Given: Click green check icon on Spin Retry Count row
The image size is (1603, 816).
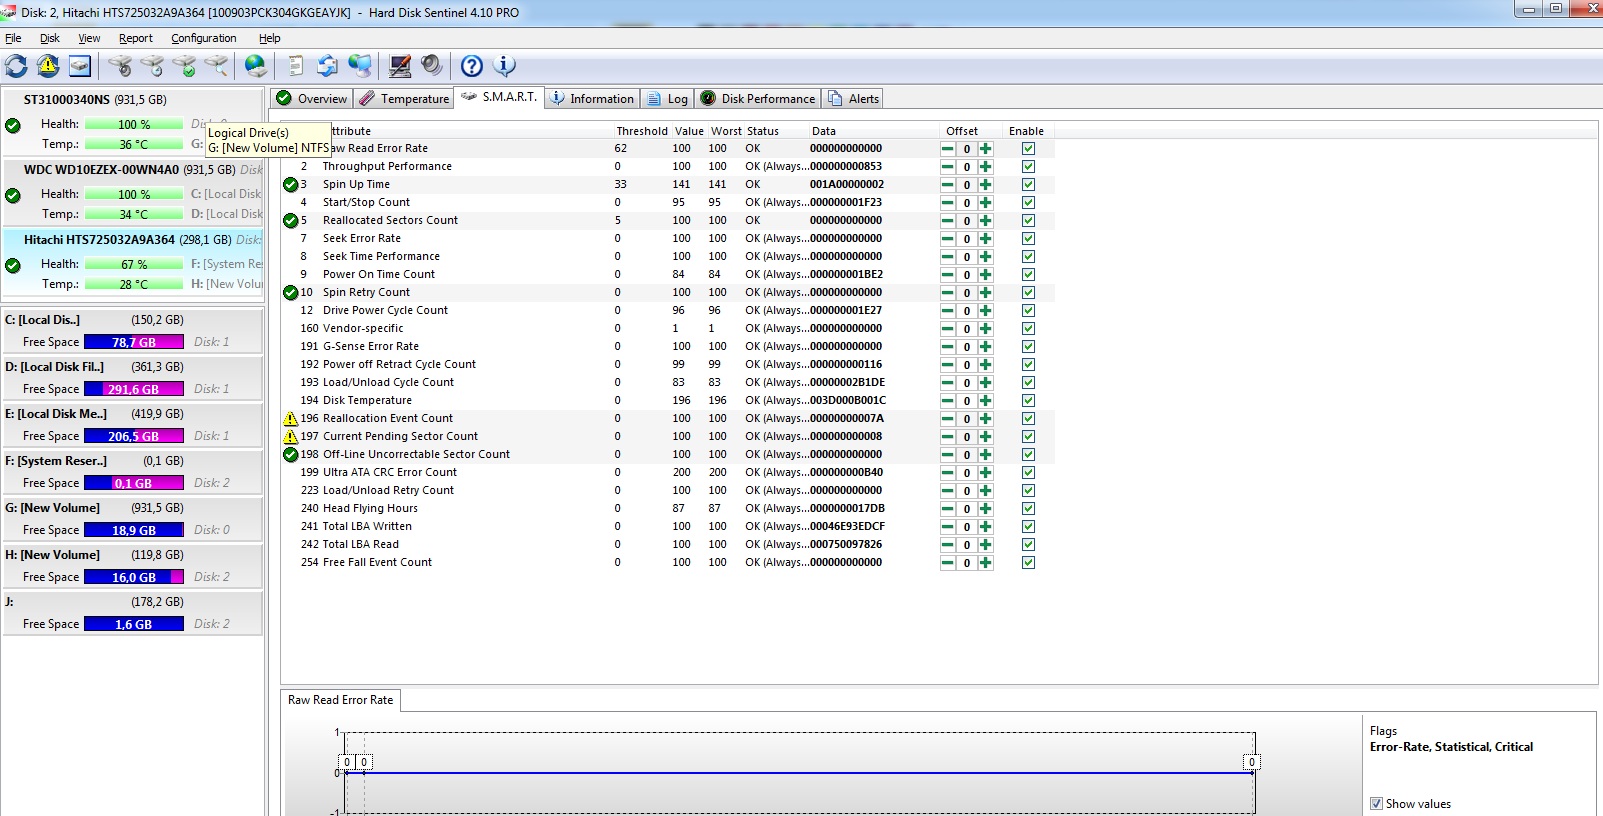Looking at the screenshot, I should pyautogui.click(x=290, y=293).
